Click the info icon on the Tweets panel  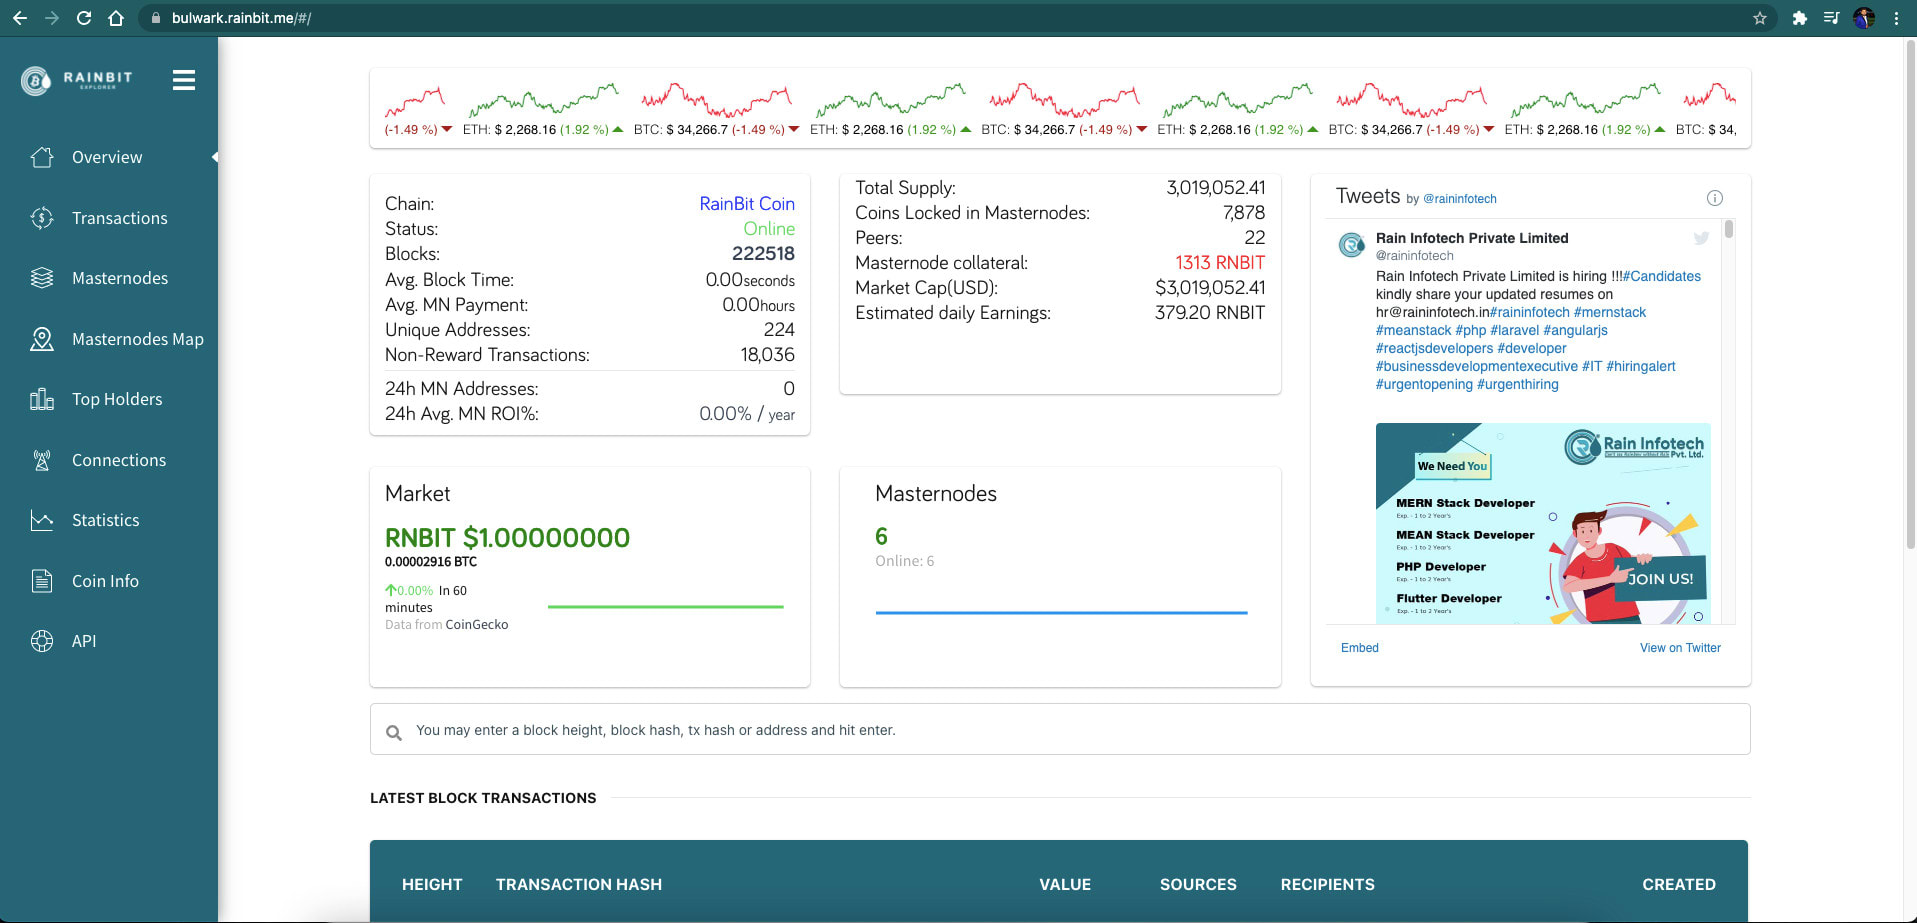coord(1715,198)
